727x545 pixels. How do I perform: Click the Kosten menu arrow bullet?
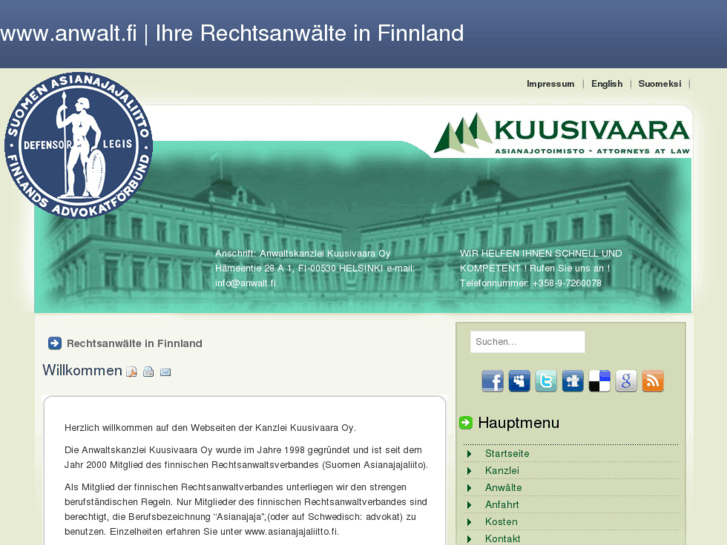pos(469,522)
